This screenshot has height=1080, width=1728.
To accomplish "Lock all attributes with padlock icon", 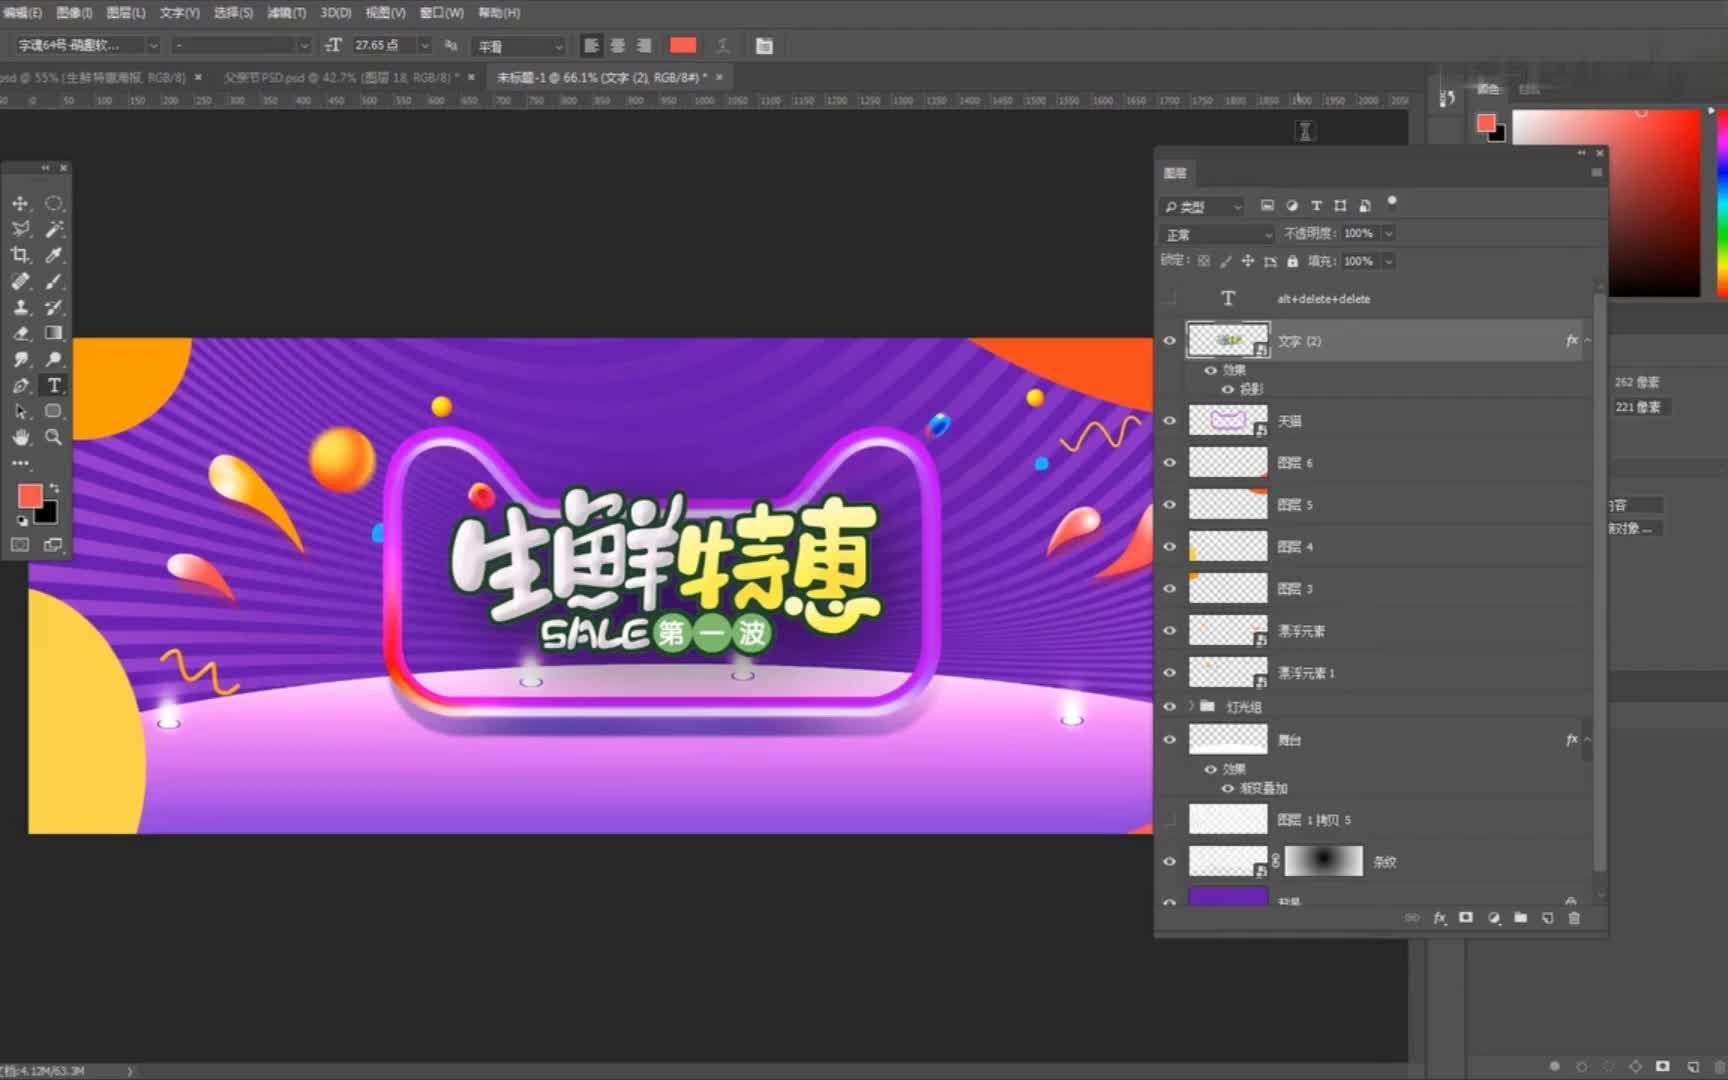I will [1292, 261].
